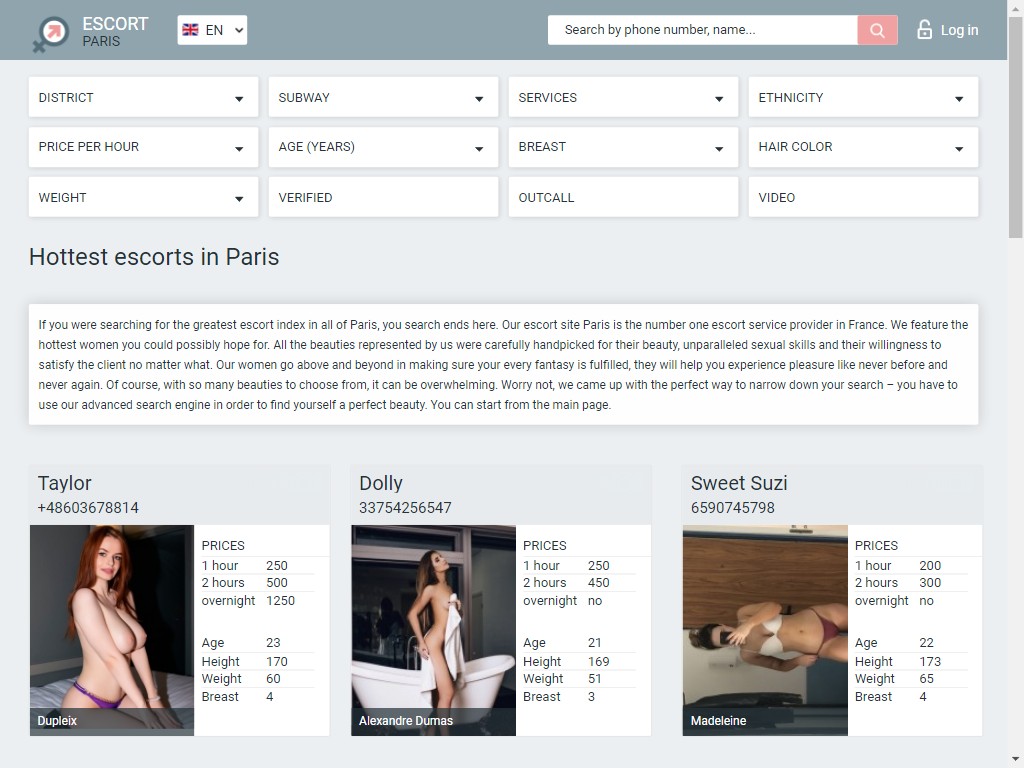Open Taylor's profile name link
Screen dimensions: 1024x768
point(64,483)
